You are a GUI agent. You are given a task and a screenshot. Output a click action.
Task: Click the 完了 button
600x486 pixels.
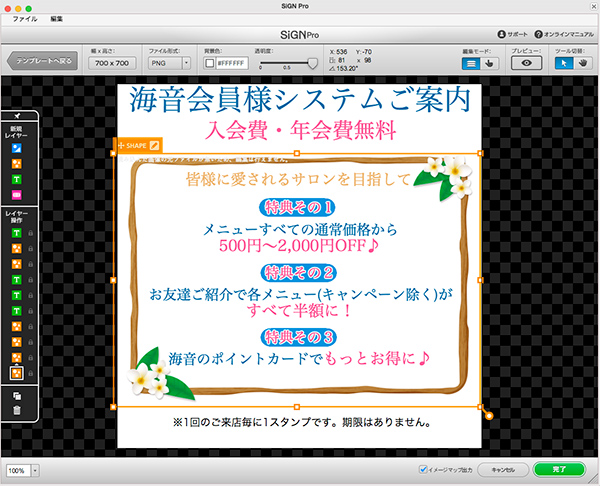click(x=559, y=469)
